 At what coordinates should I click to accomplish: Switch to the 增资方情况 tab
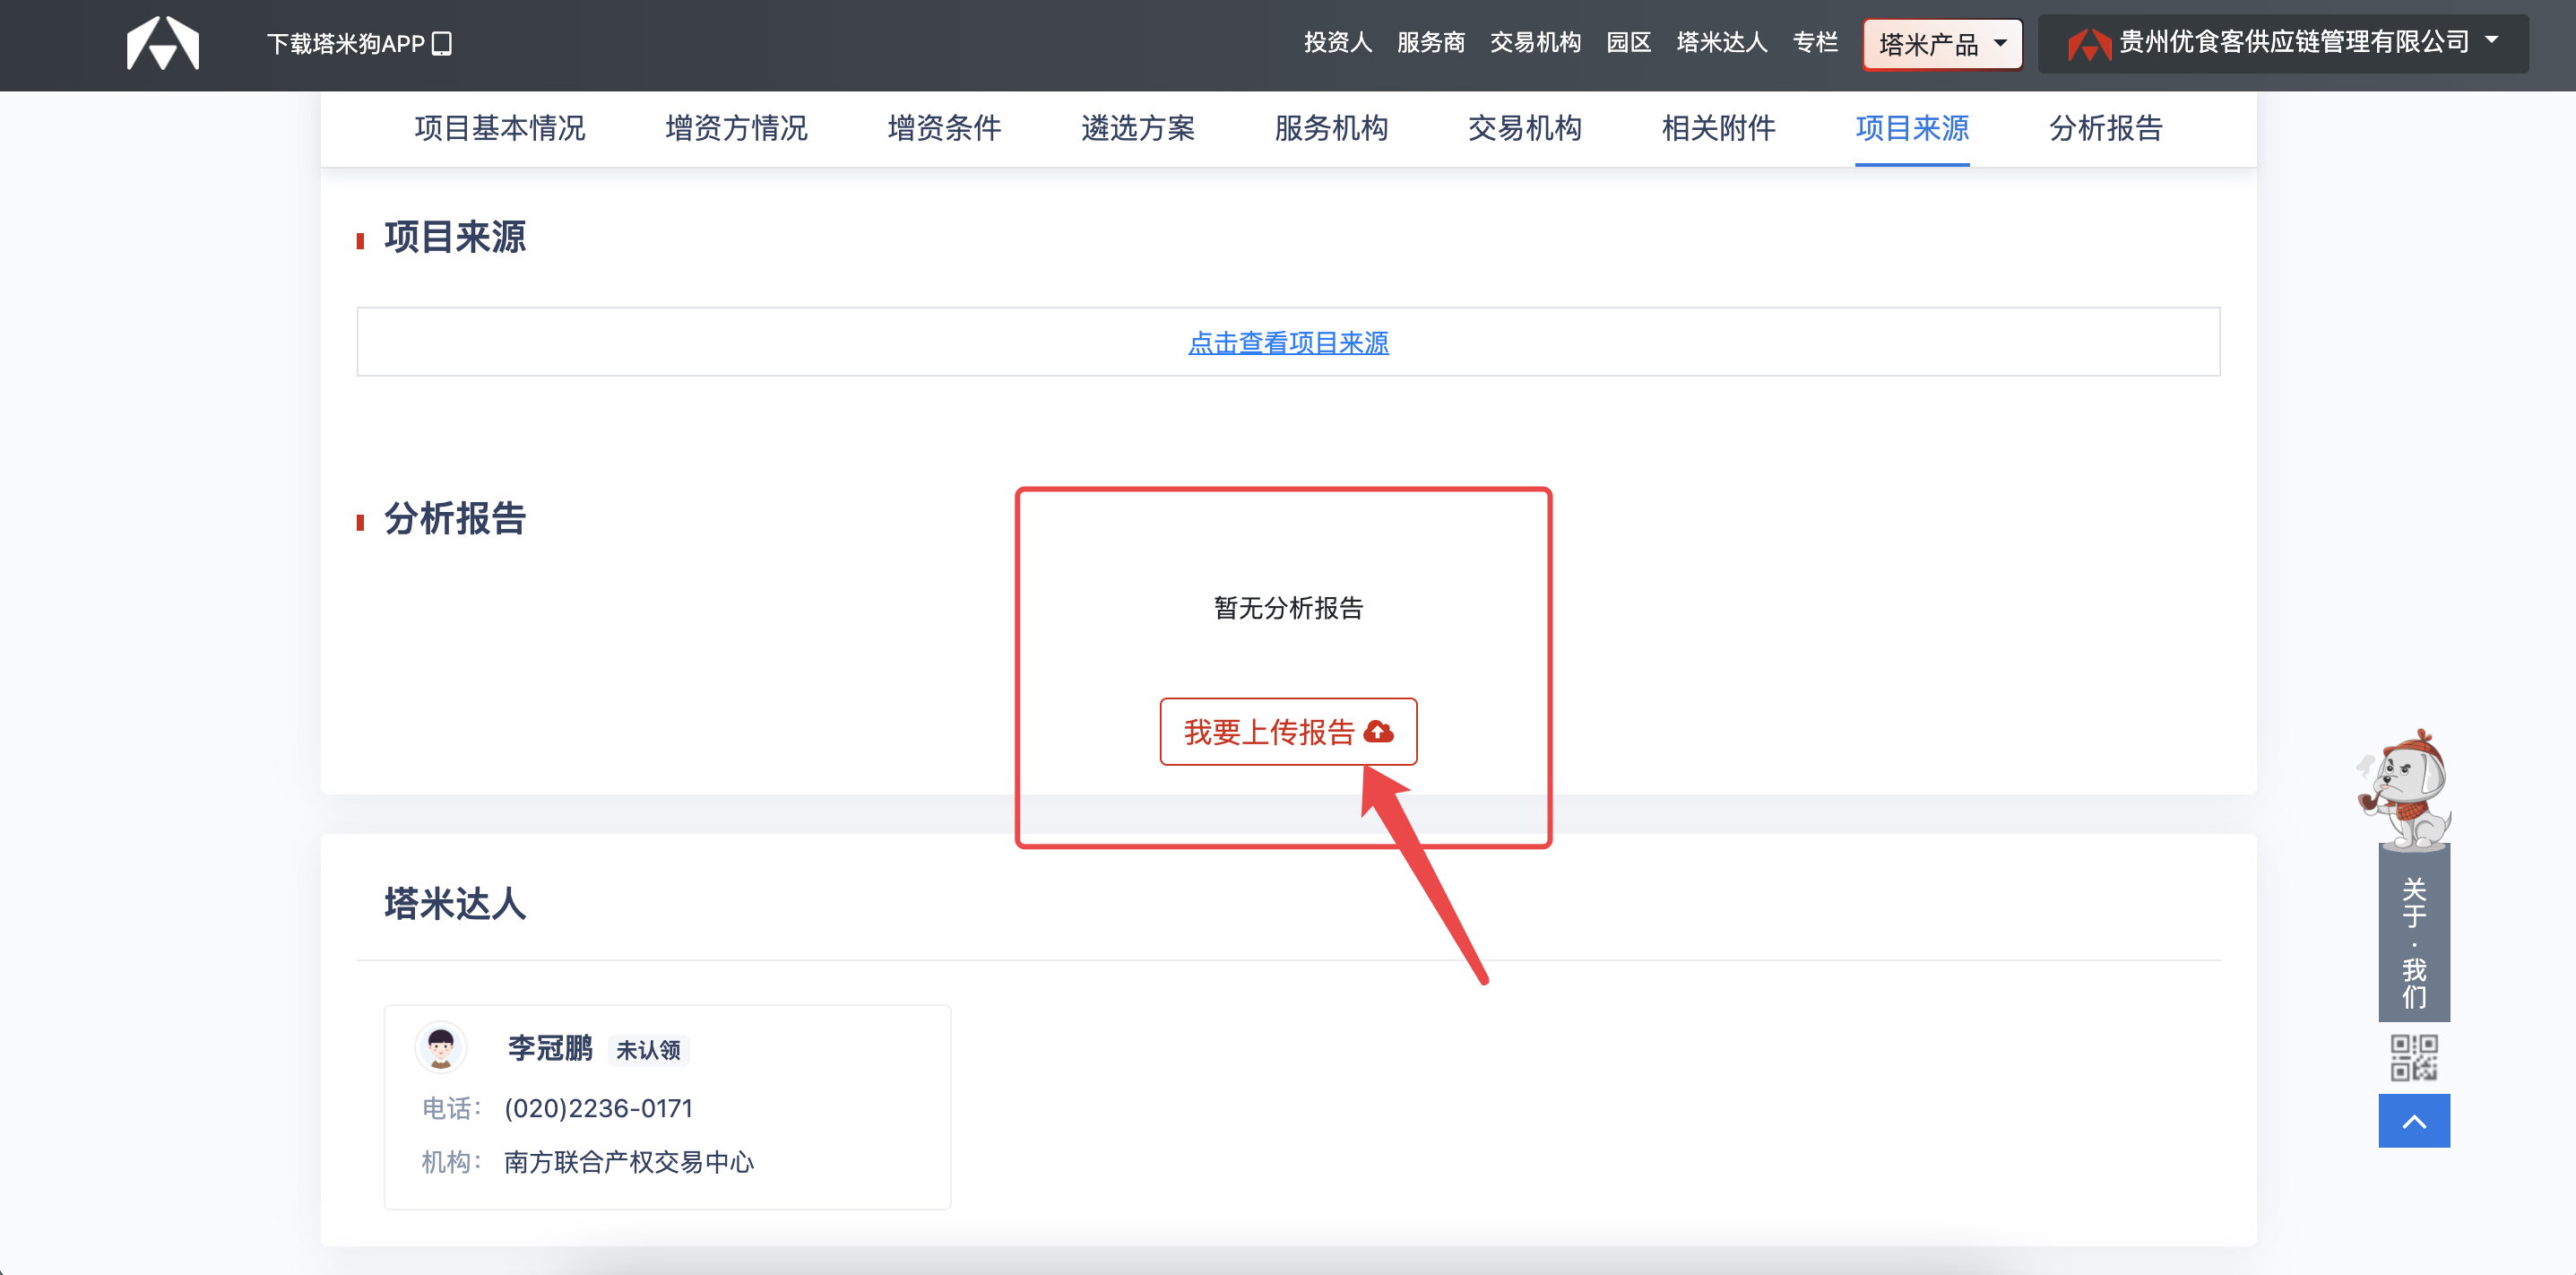pyautogui.click(x=736, y=128)
